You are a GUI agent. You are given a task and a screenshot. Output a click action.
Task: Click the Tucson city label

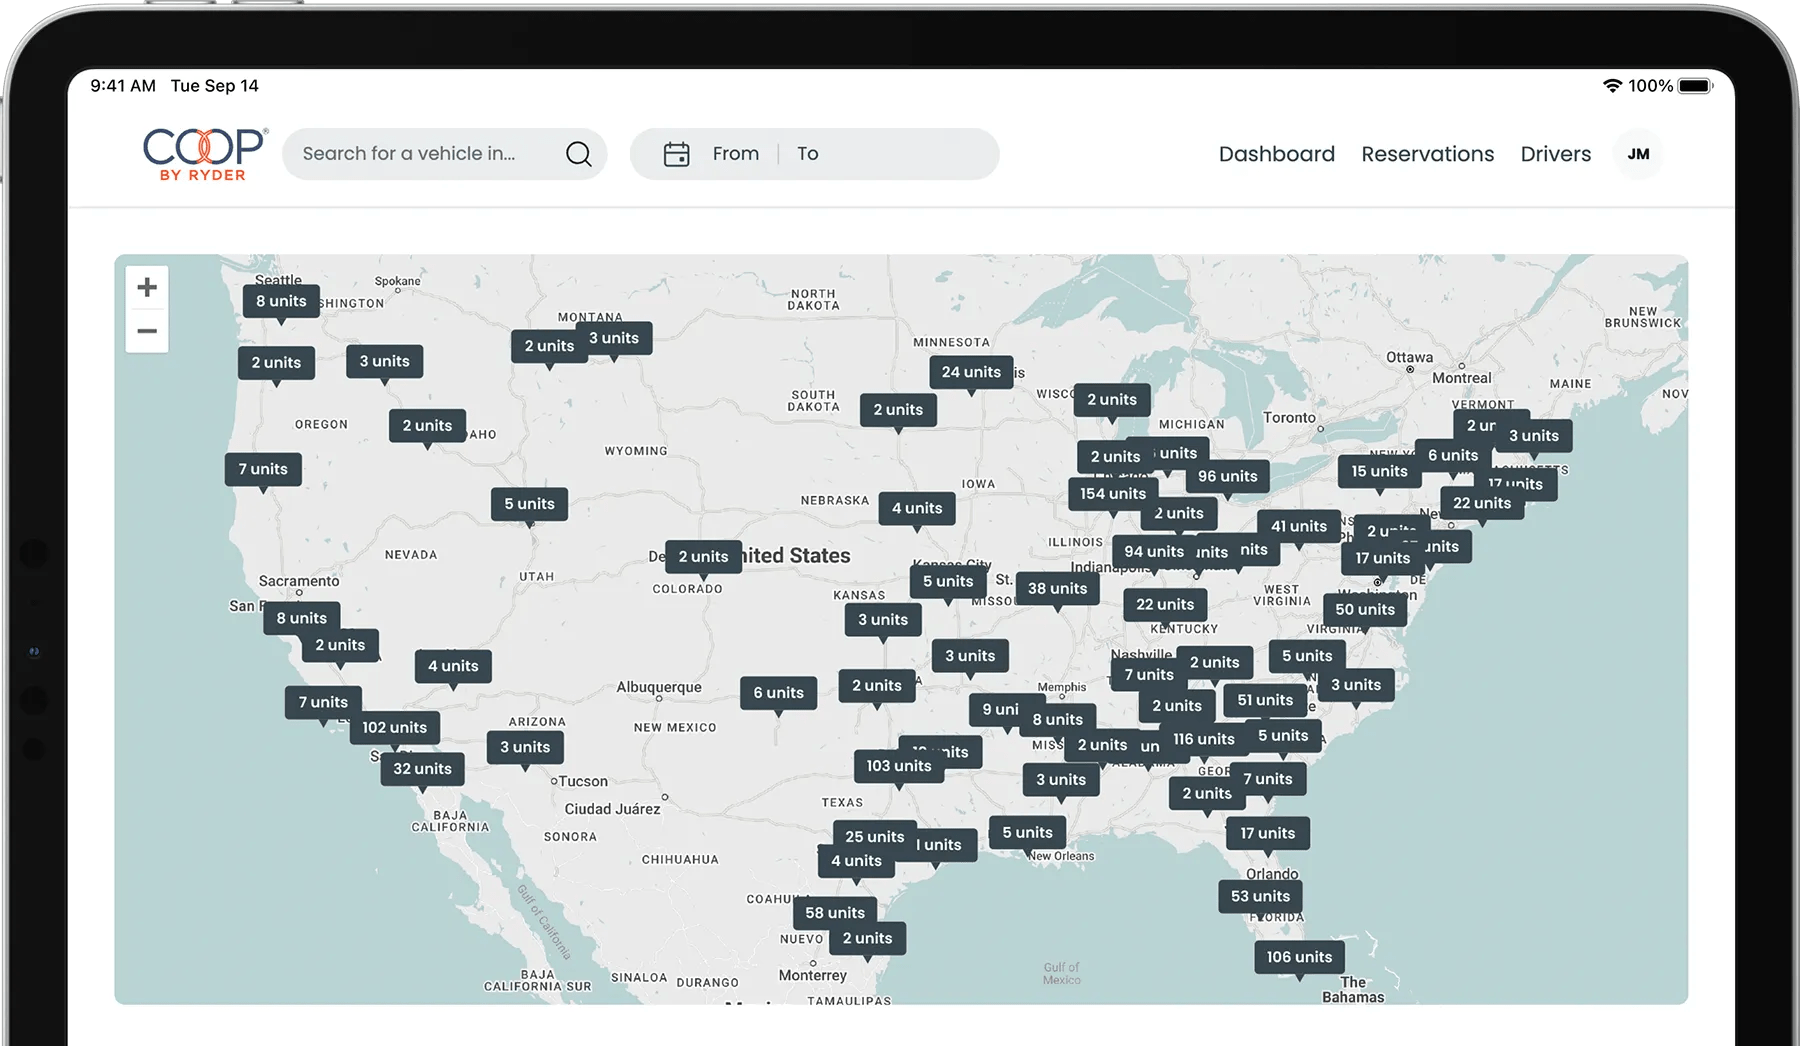(x=583, y=782)
